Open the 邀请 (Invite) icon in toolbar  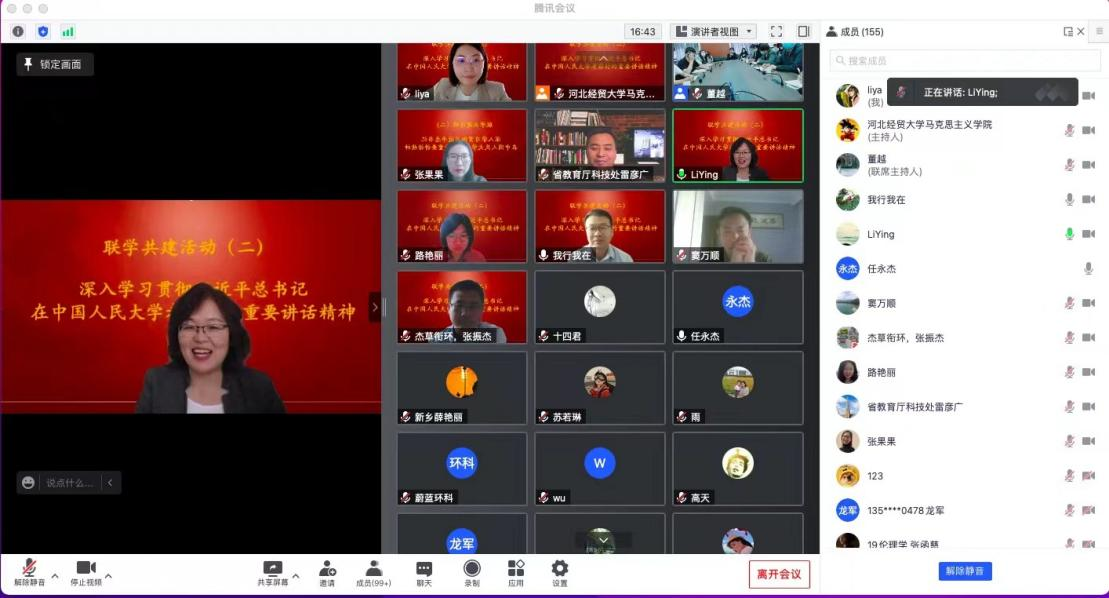(327, 570)
